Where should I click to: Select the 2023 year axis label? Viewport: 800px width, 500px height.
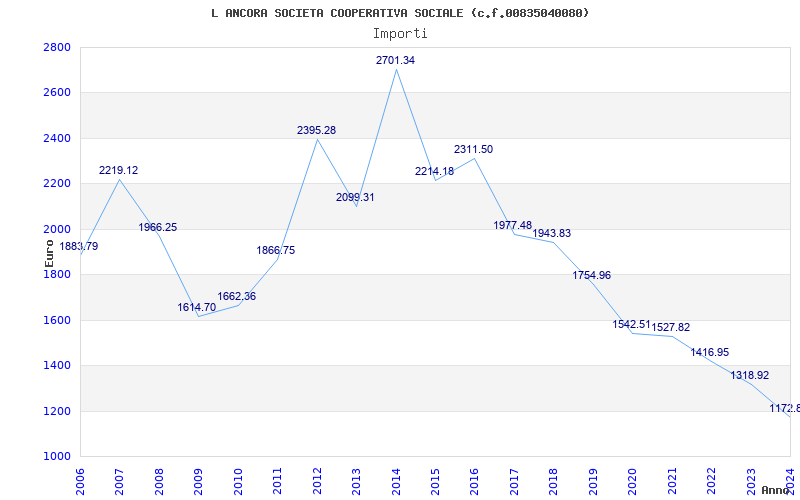[x=751, y=482]
